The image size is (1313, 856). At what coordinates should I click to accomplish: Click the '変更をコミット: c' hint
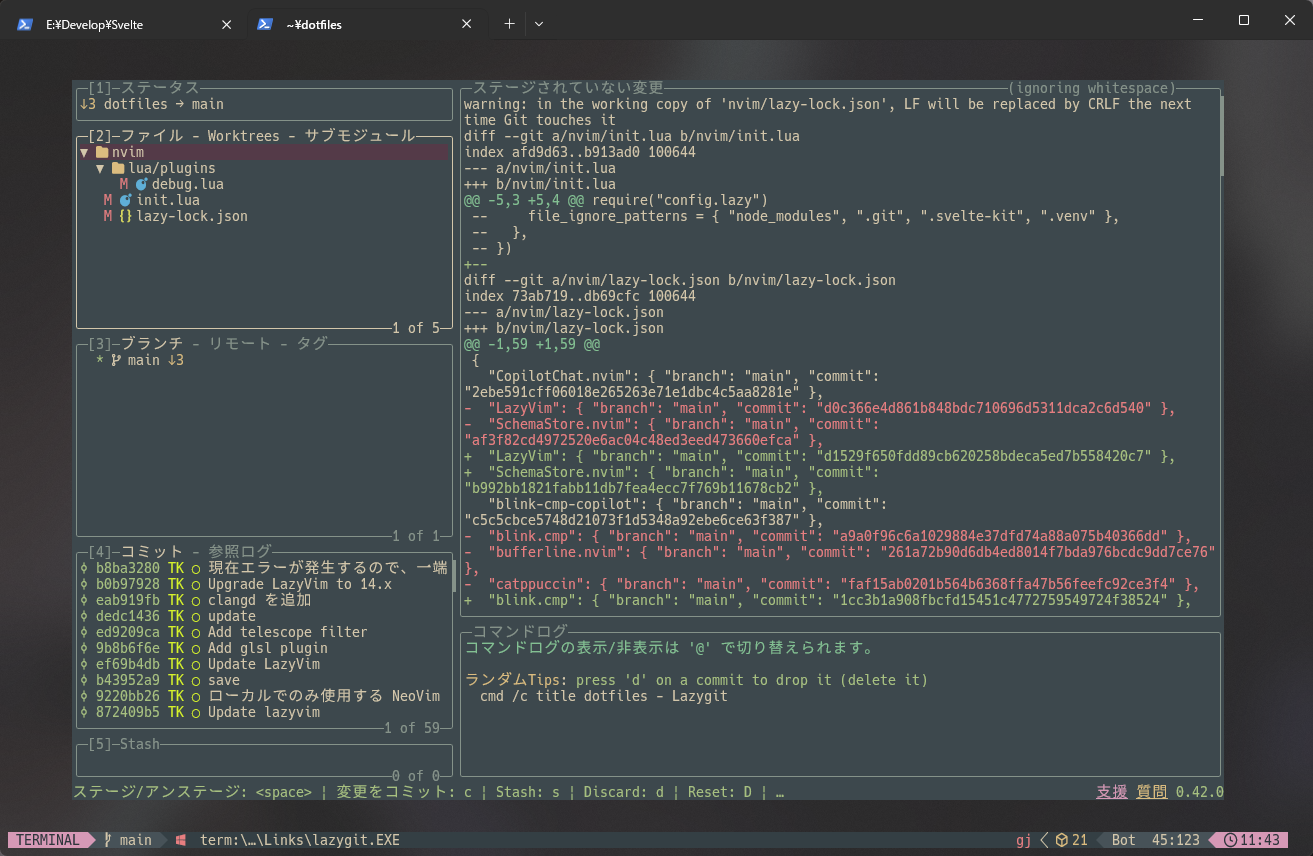click(x=404, y=792)
